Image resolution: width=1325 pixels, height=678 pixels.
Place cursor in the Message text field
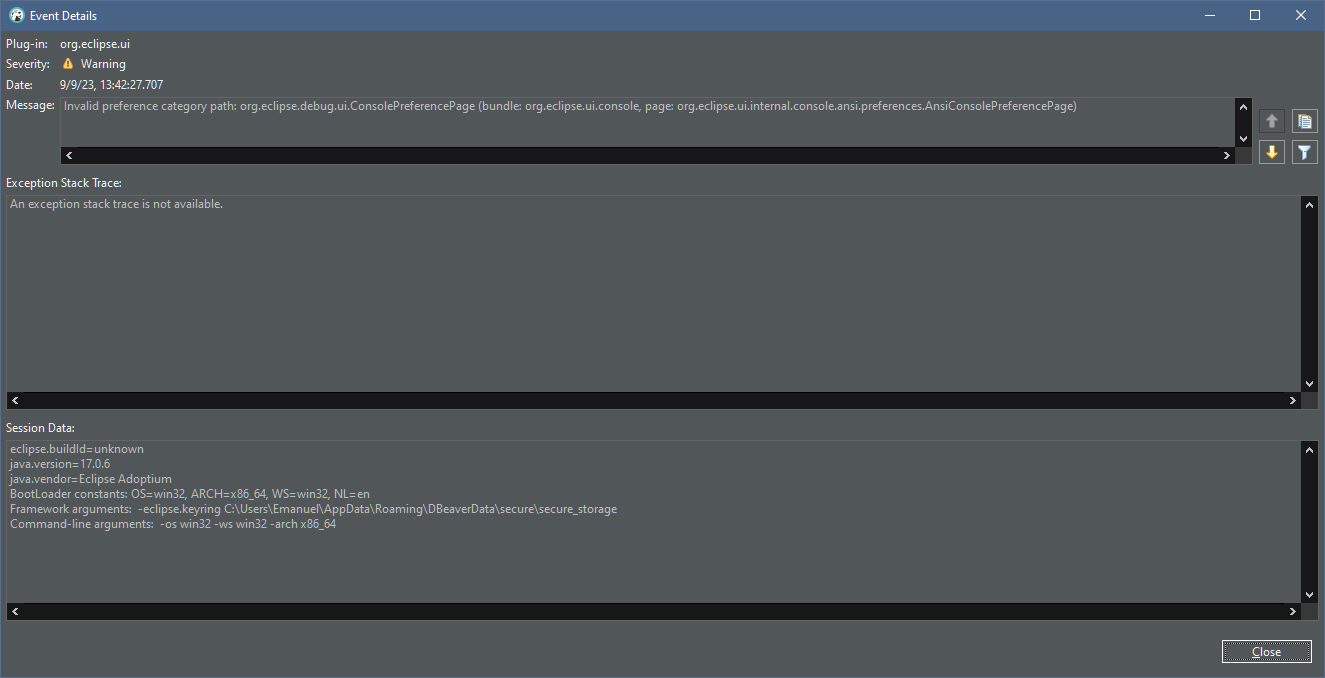click(600, 120)
